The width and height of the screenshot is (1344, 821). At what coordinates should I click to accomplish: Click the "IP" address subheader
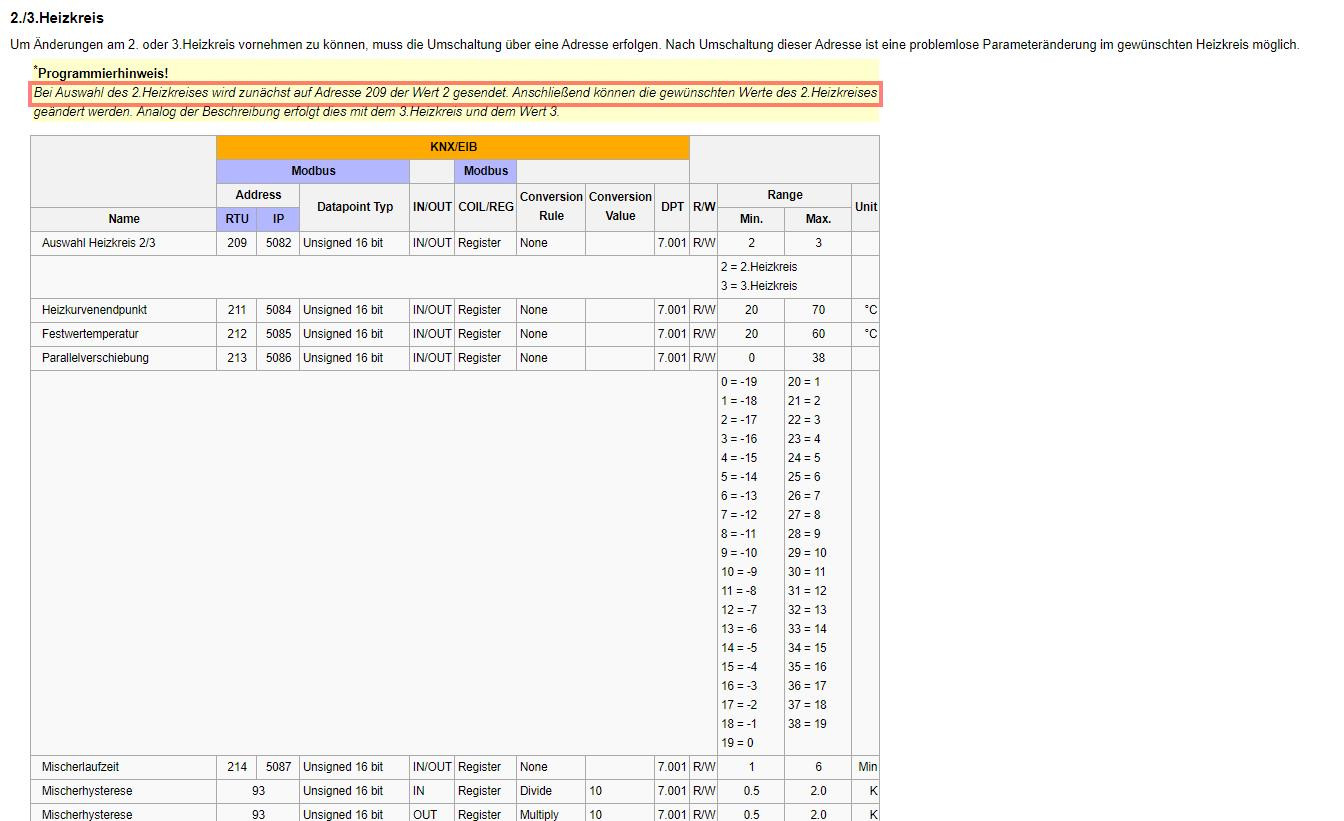coord(278,219)
